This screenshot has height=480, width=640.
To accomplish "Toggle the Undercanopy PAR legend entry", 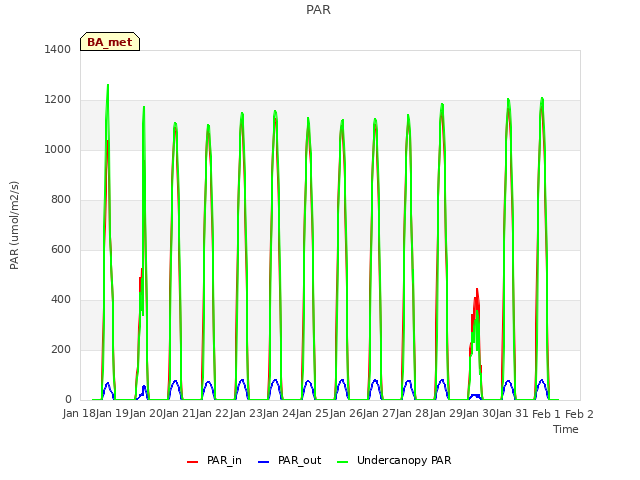I will click(x=394, y=460).
